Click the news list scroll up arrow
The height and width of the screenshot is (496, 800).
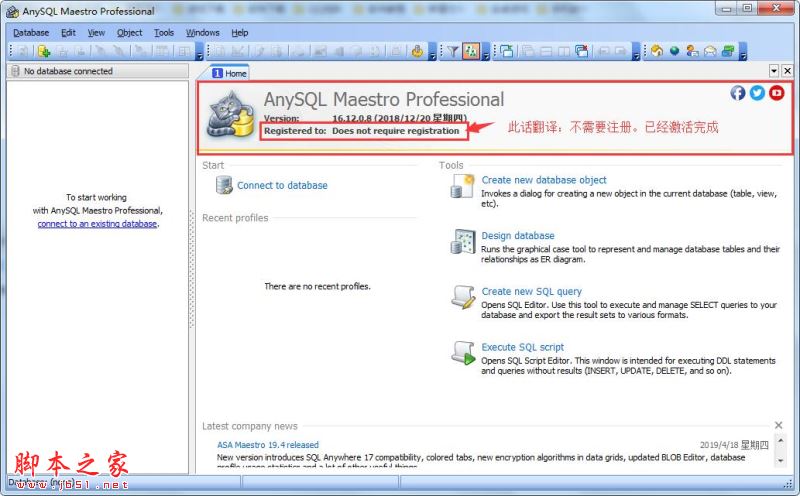pyautogui.click(x=781, y=440)
